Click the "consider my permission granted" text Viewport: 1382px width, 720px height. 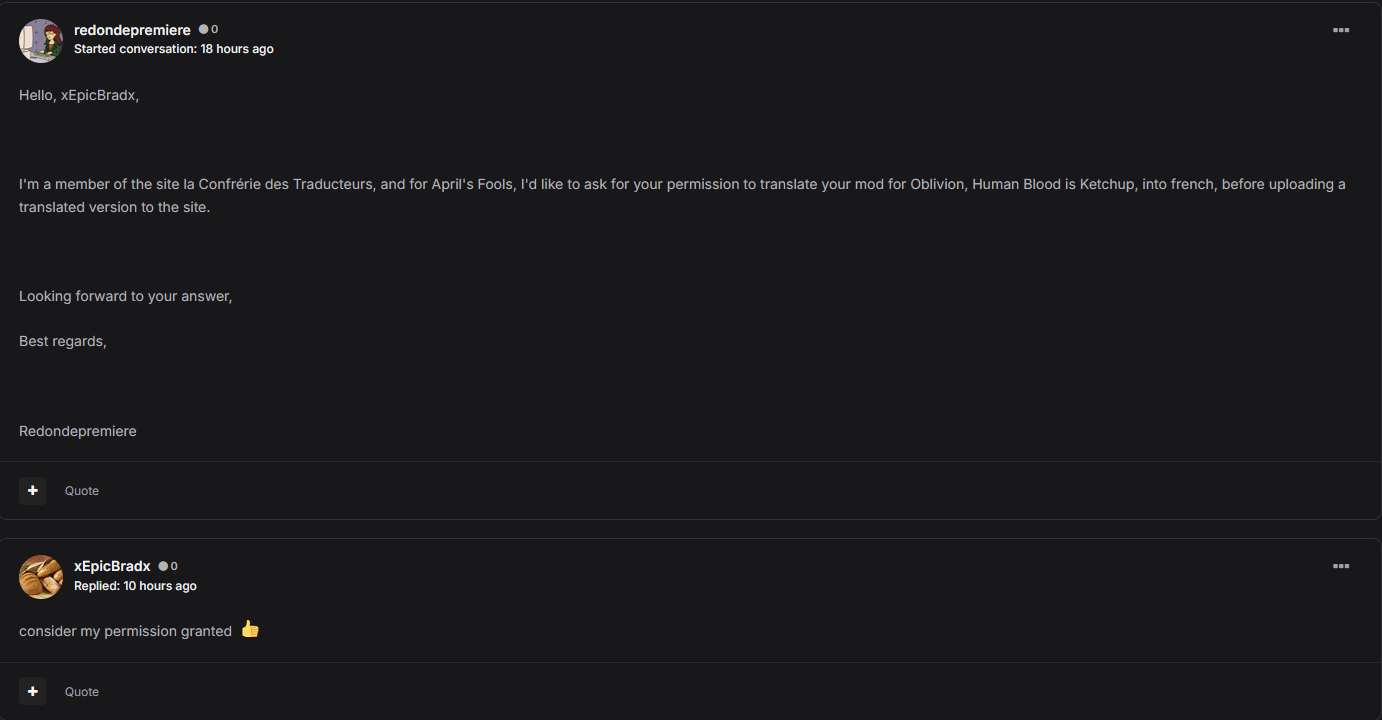tap(125, 631)
